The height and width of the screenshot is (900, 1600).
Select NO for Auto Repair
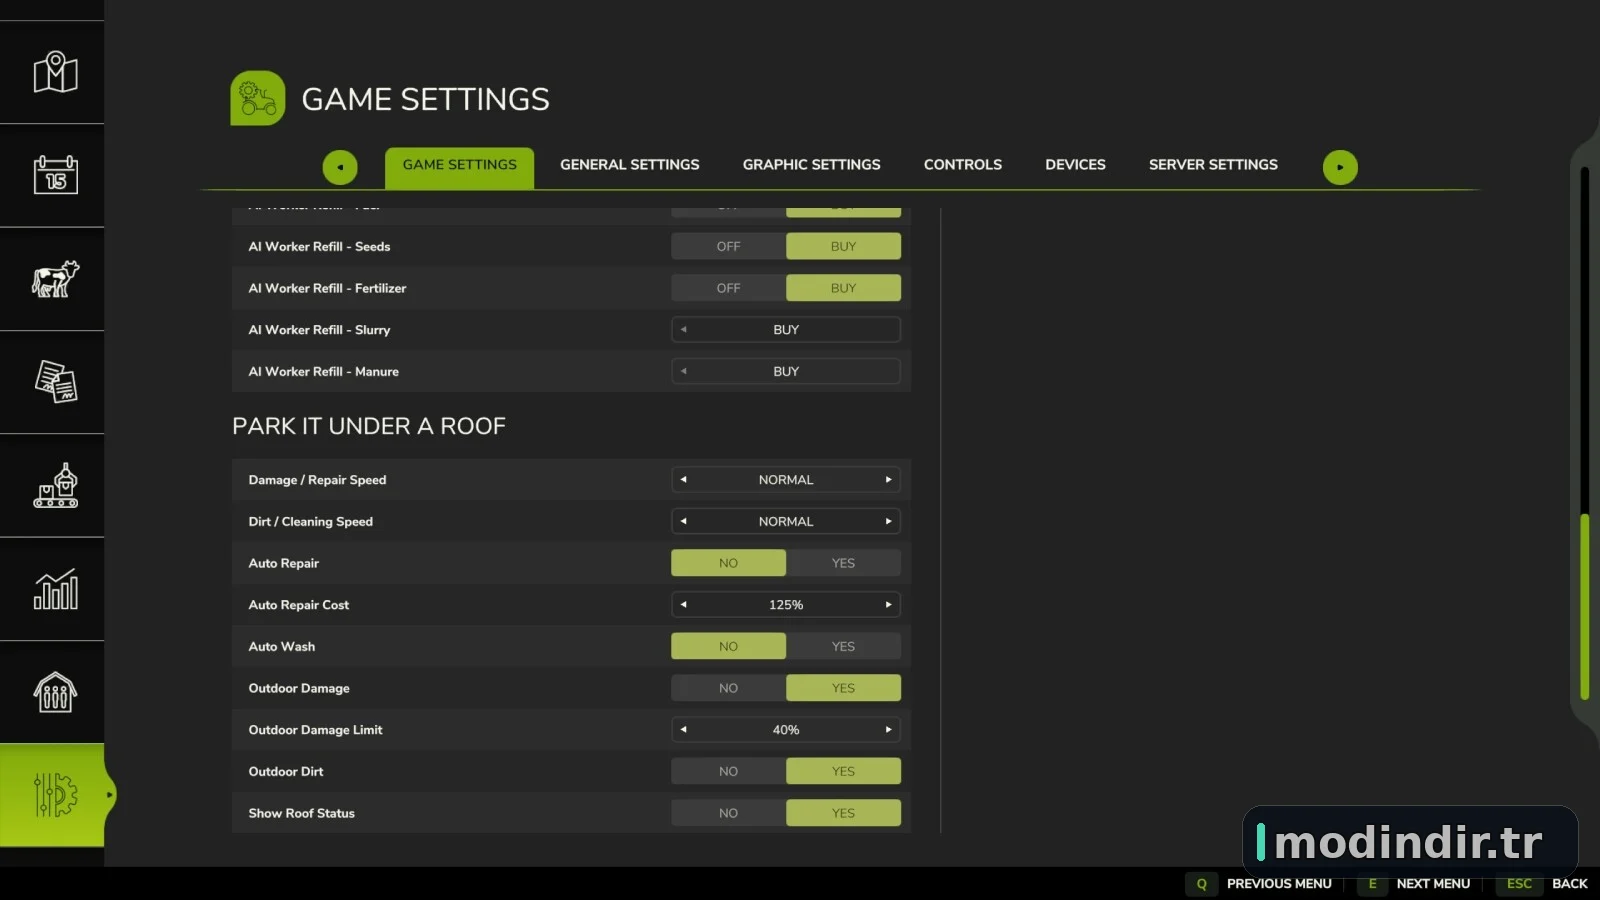[x=728, y=563]
